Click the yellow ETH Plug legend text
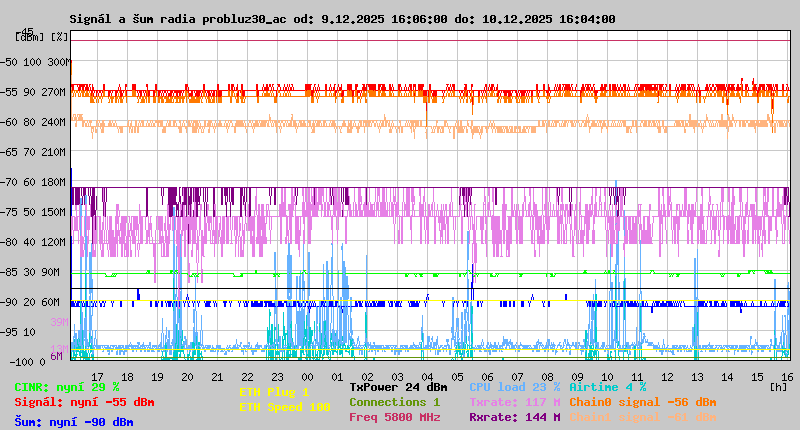The height and width of the screenshot is (430, 800). pos(274,392)
